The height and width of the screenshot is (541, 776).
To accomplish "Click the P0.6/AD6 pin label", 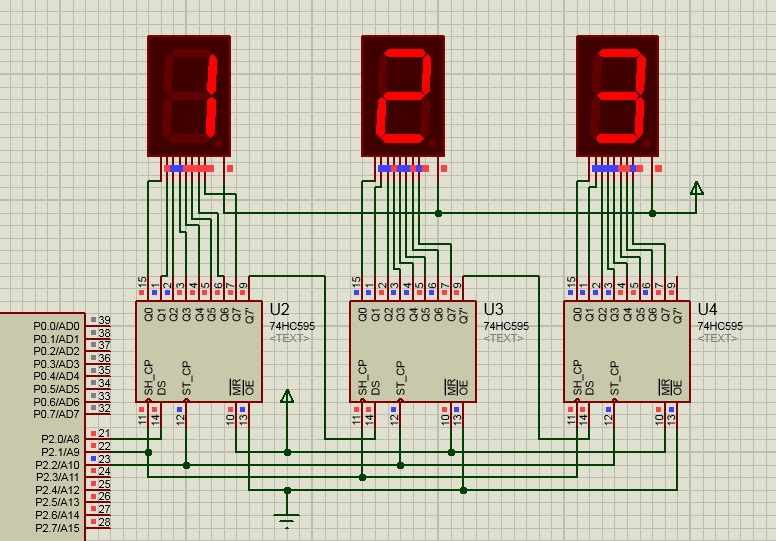I will 56,401.
